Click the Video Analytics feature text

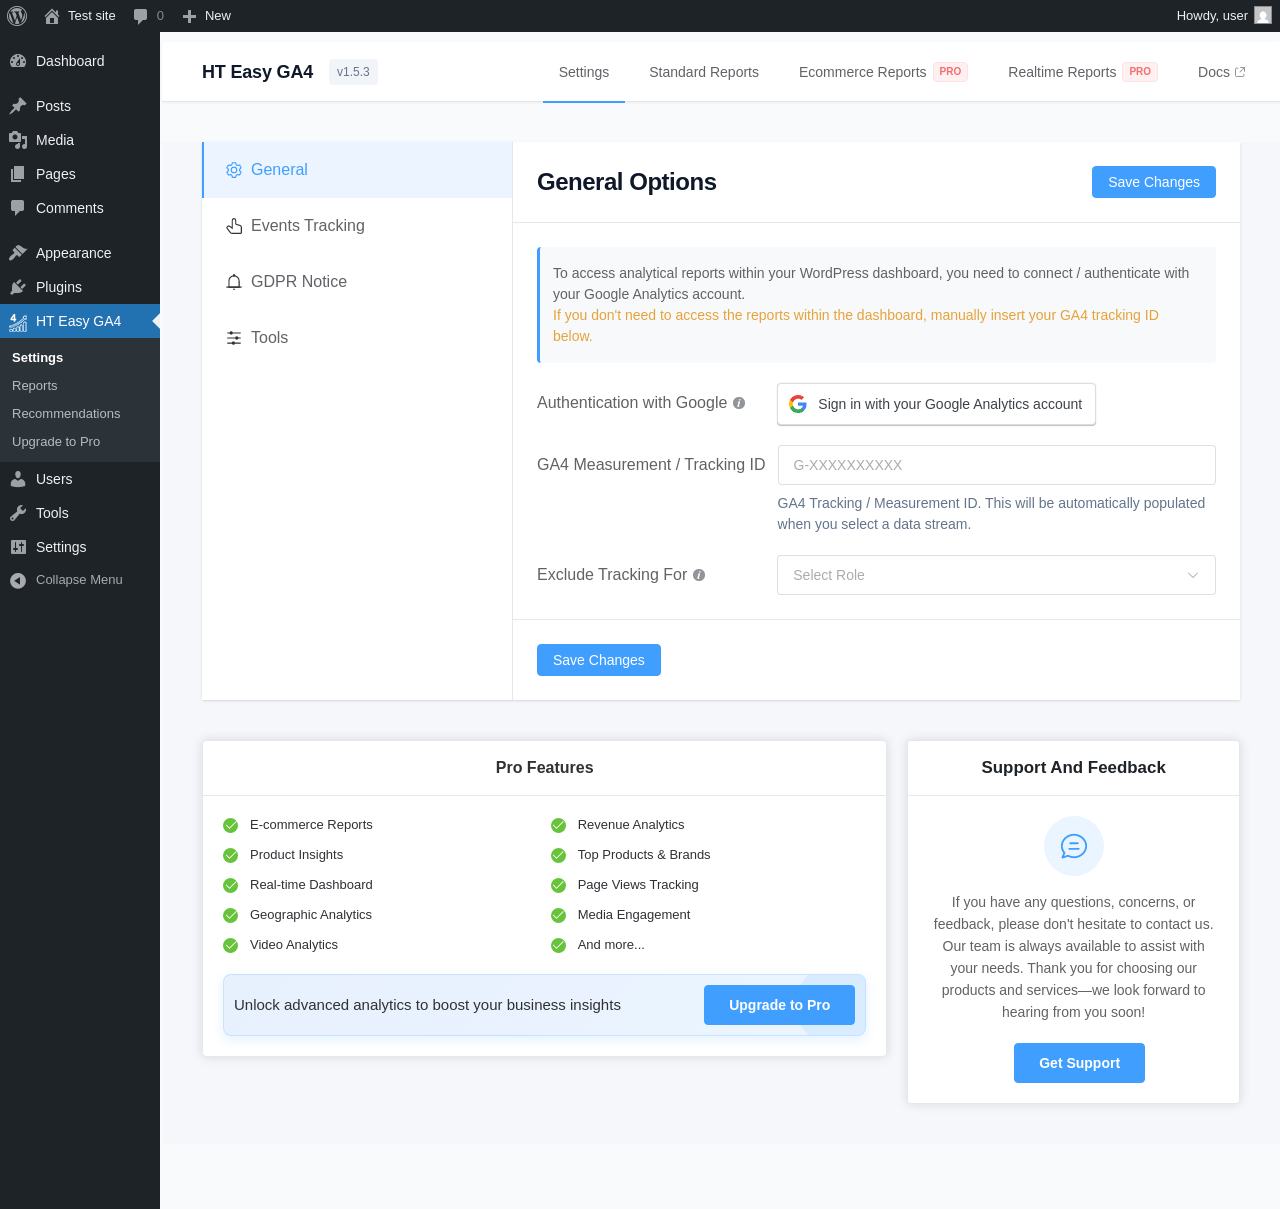coord(294,945)
